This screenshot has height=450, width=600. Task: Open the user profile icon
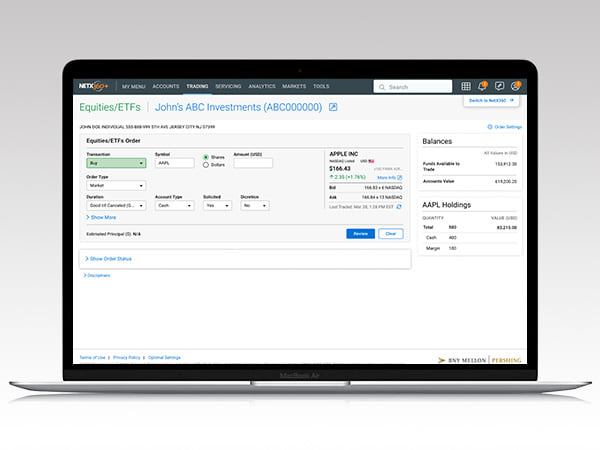pyautogui.click(x=515, y=87)
